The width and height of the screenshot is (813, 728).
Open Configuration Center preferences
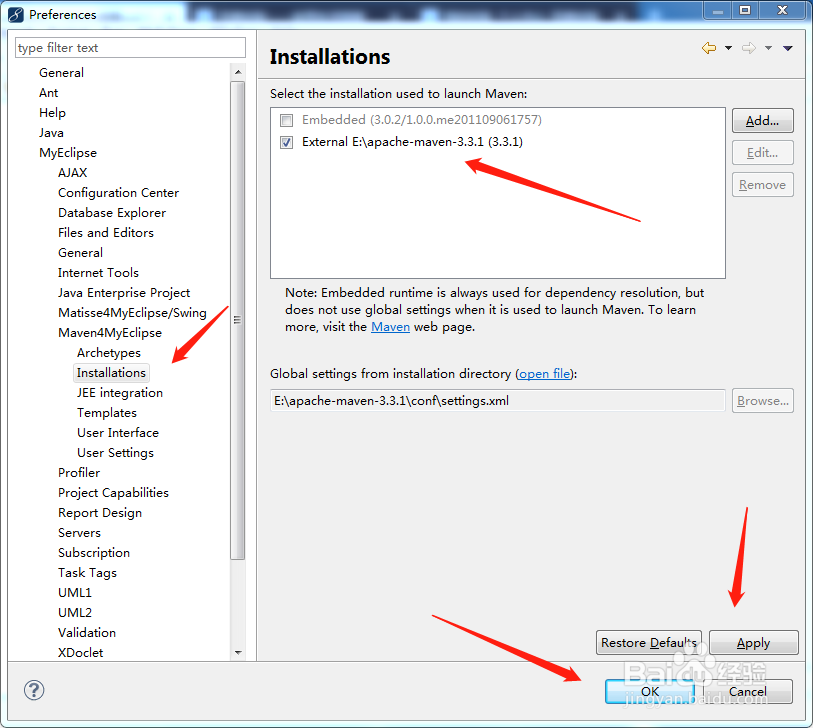(118, 193)
